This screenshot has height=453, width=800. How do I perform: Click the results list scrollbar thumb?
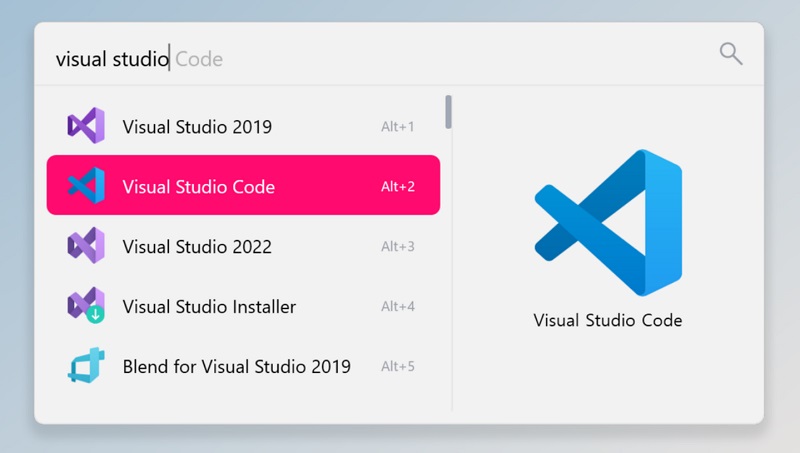(x=449, y=112)
